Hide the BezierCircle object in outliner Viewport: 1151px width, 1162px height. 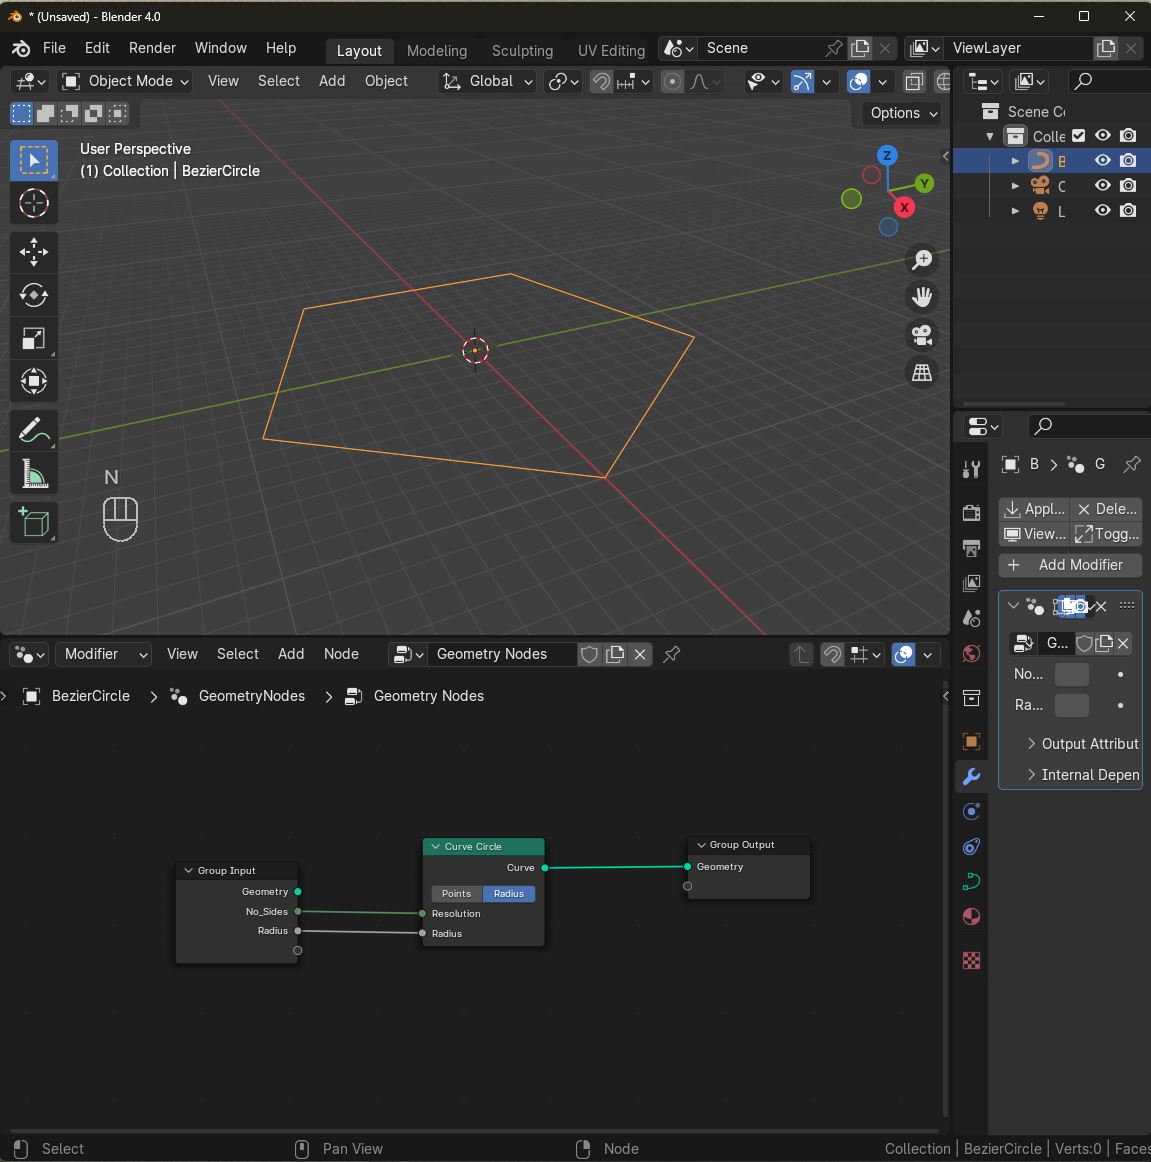pos(1102,160)
